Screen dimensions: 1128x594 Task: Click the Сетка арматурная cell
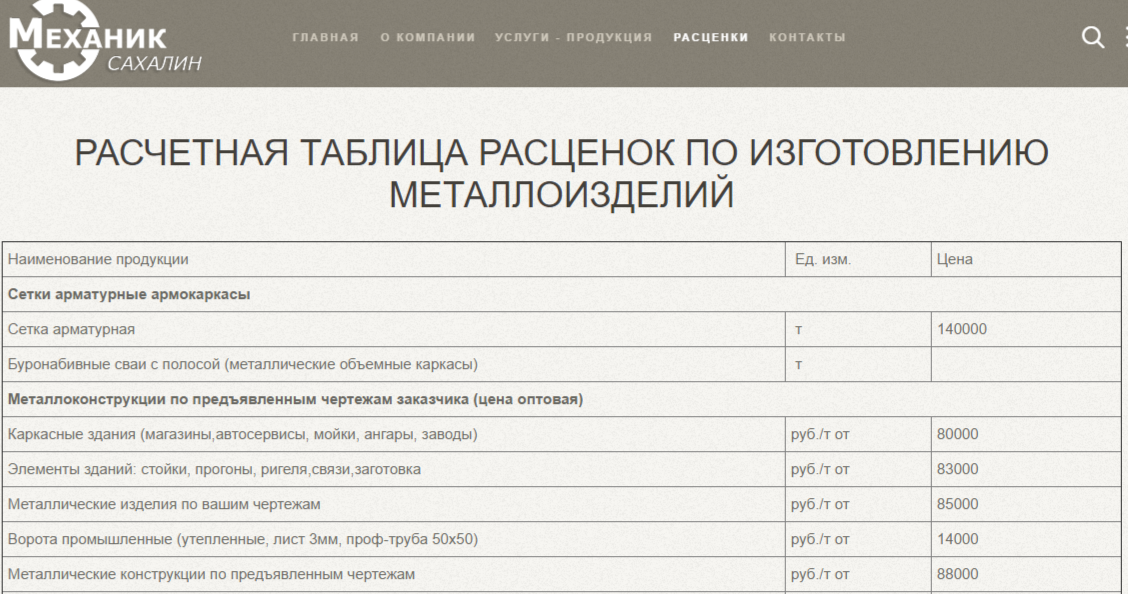pos(394,329)
